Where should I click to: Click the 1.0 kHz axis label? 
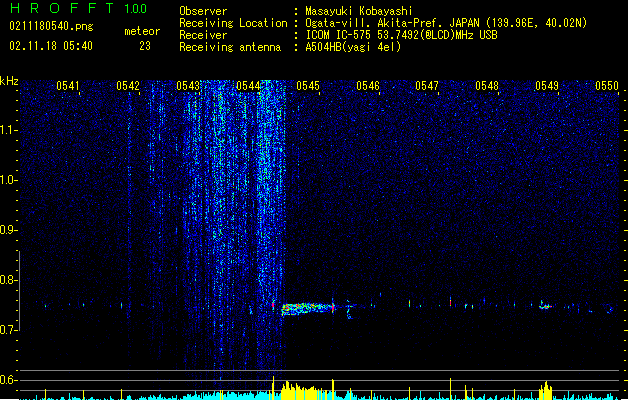point(9,180)
